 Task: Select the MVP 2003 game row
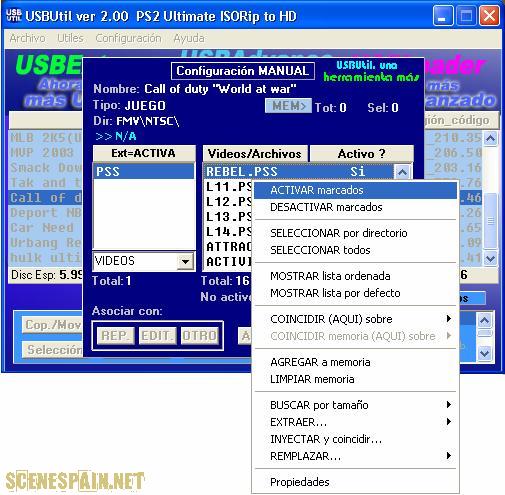tap(46, 153)
